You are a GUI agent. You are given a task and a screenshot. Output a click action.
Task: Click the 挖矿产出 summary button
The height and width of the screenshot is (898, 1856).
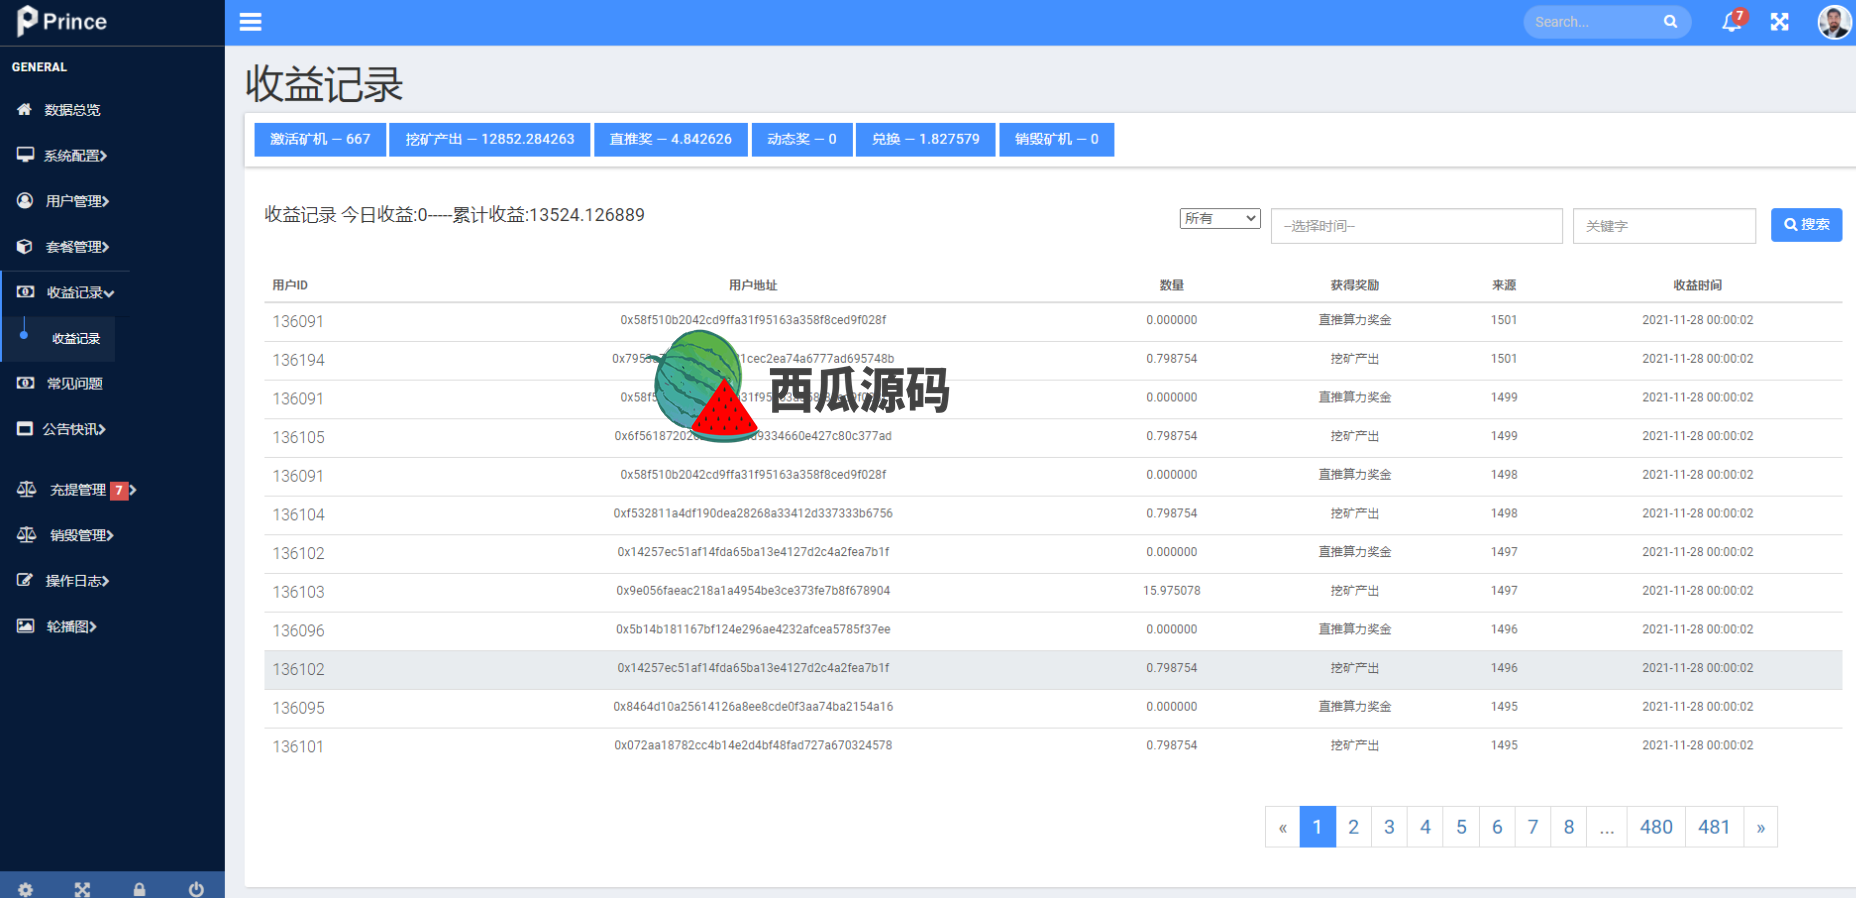point(489,140)
